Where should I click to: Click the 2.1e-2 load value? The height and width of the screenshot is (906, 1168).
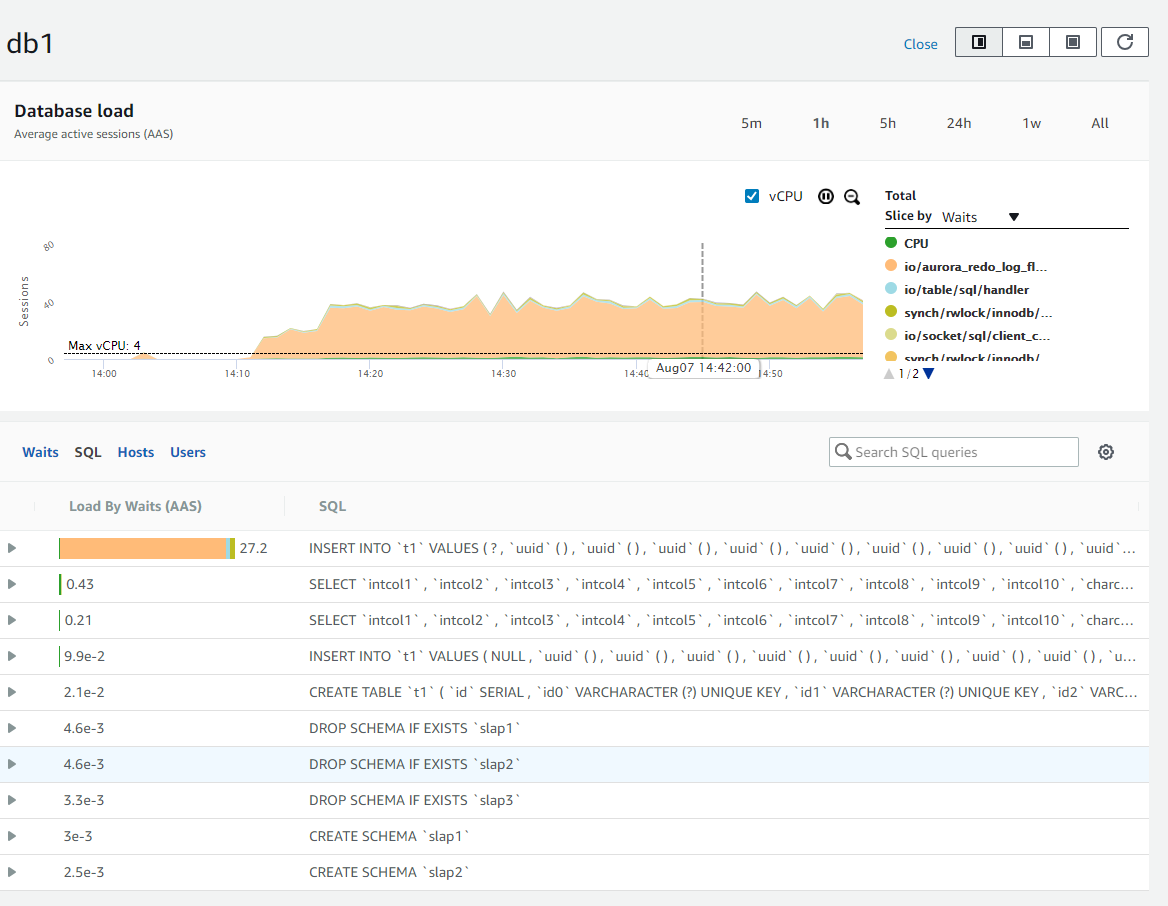click(84, 692)
